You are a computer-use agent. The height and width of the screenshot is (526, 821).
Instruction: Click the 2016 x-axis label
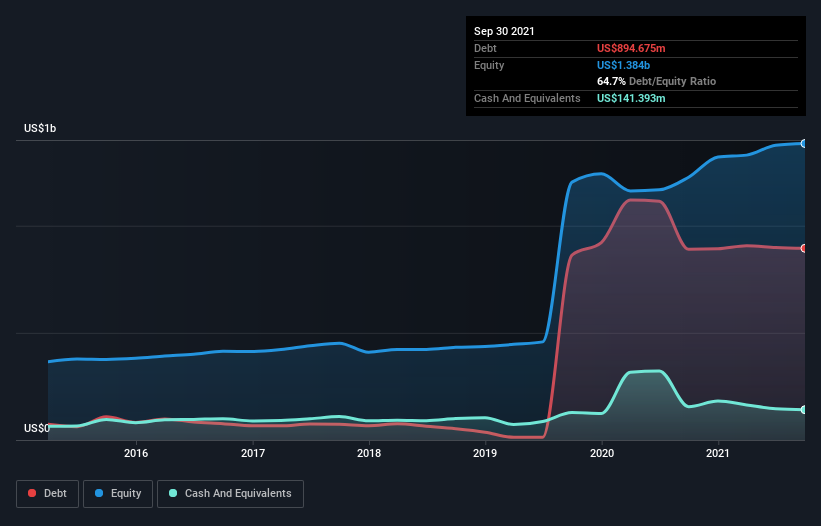pyautogui.click(x=136, y=453)
